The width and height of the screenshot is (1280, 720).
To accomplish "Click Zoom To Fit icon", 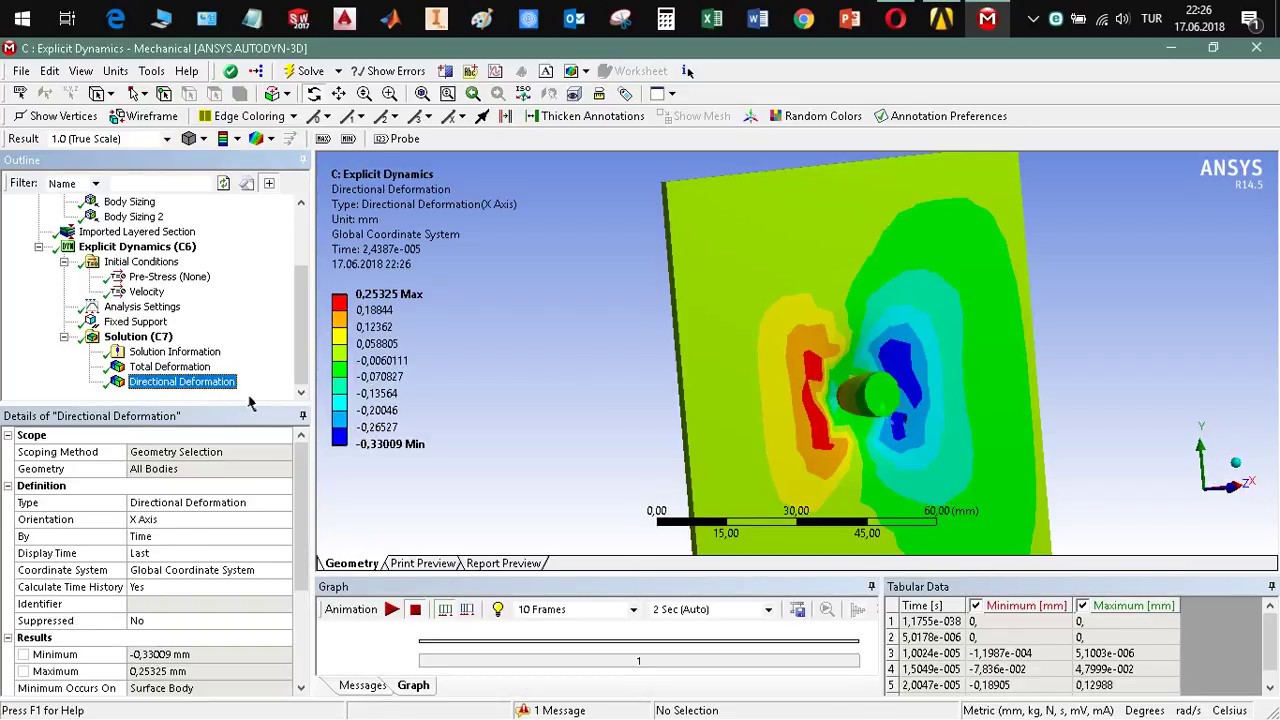I will (x=422, y=94).
